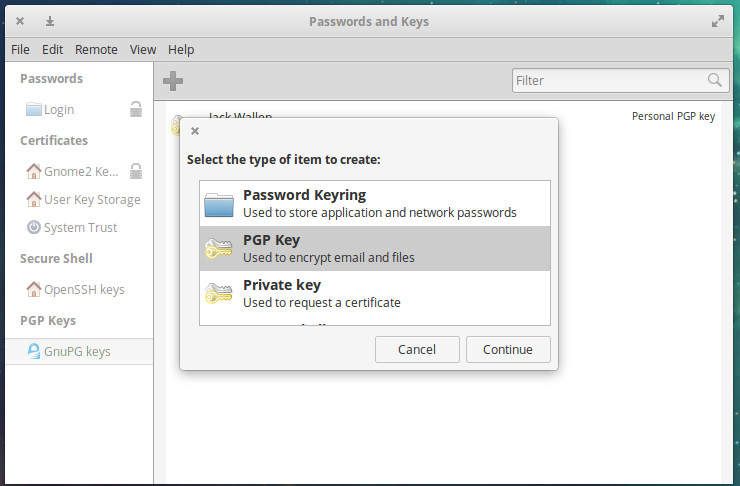This screenshot has height=486, width=740.
Task: Open the Remote menu
Action: [x=96, y=49]
